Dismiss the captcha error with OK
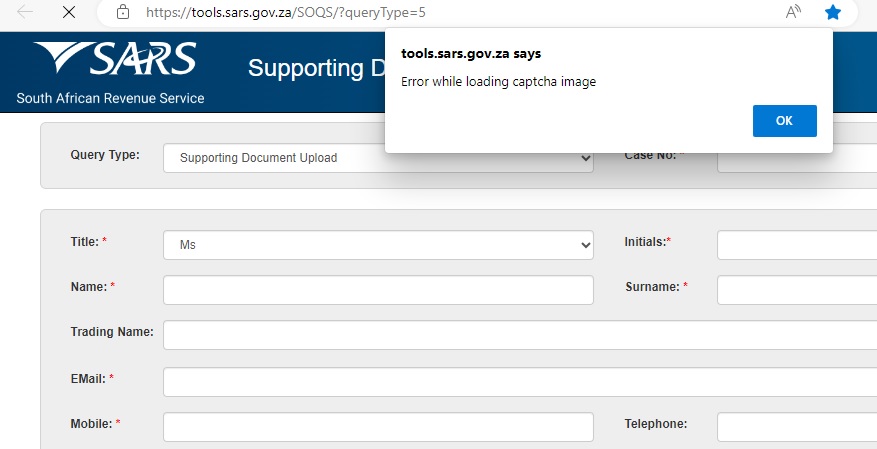The height and width of the screenshot is (449, 877). pos(785,121)
